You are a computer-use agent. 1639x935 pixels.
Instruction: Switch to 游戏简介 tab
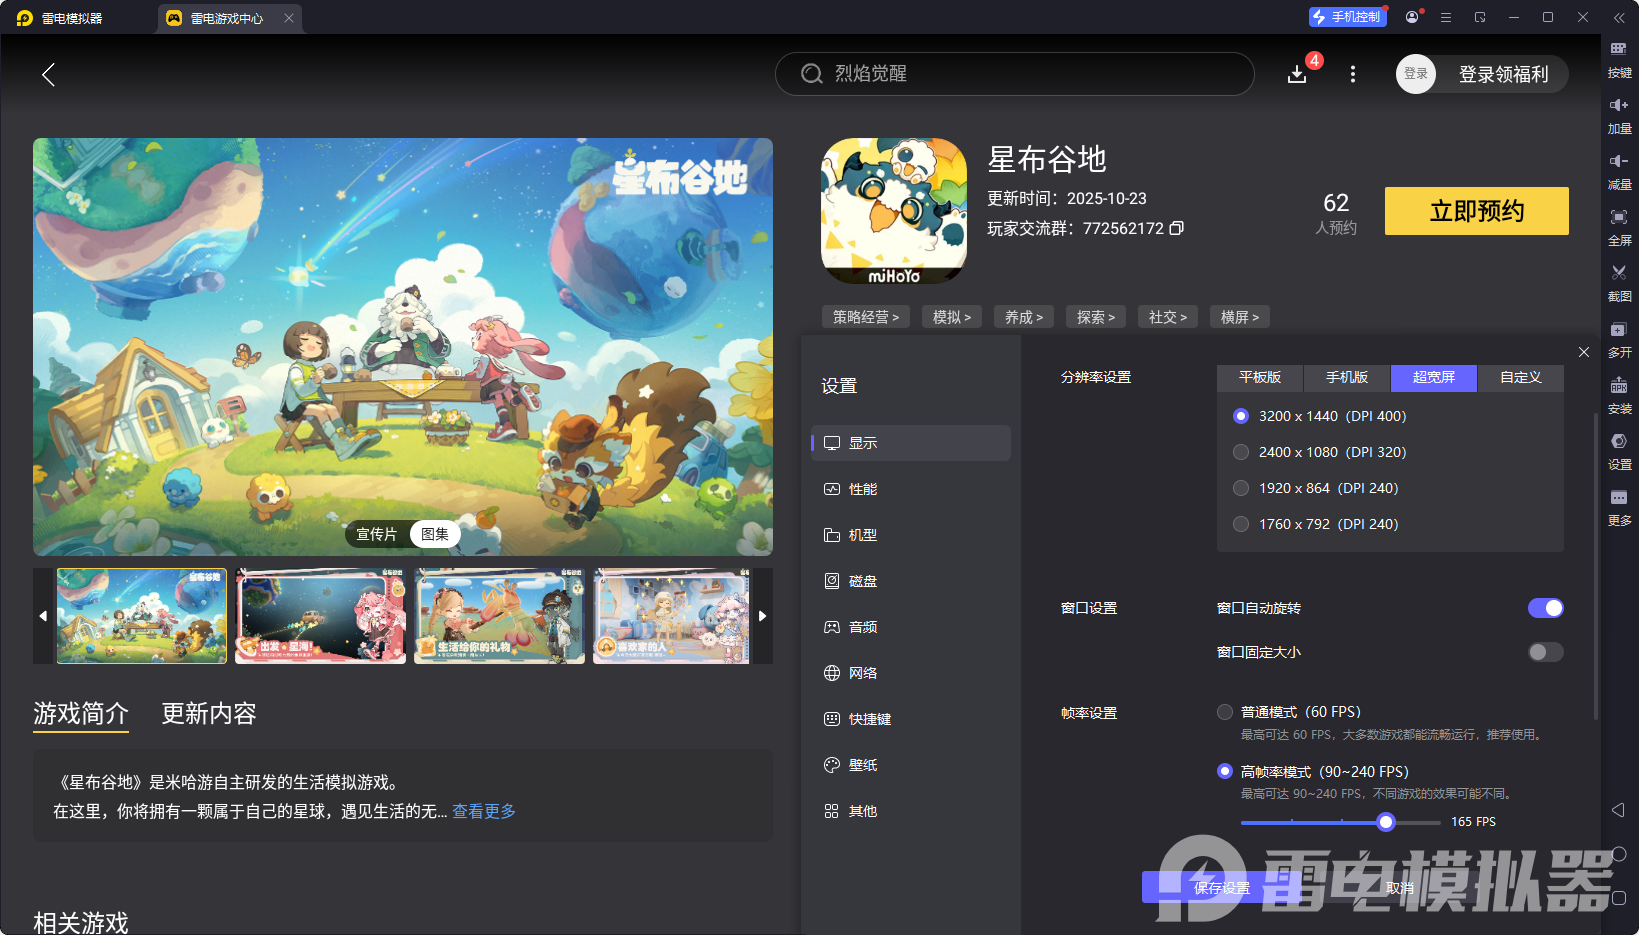[81, 714]
